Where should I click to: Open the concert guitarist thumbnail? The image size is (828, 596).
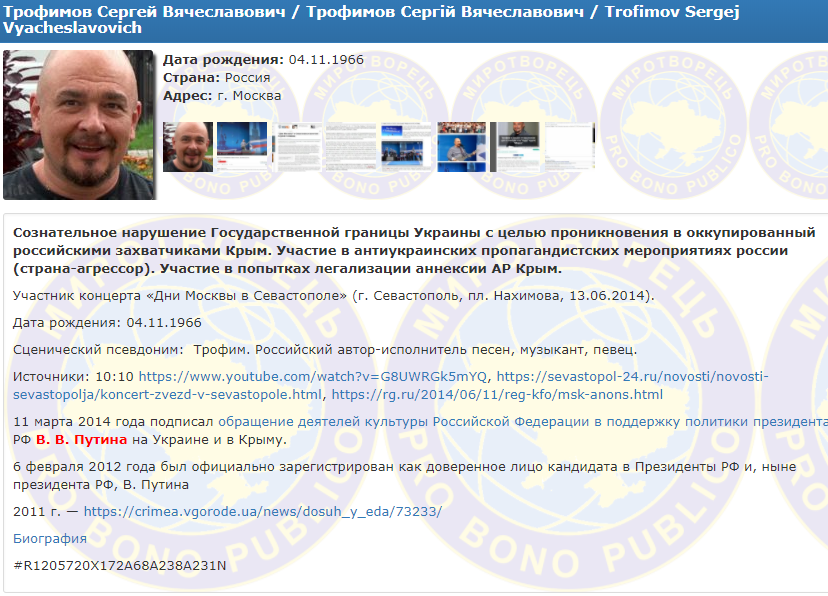coord(458,148)
